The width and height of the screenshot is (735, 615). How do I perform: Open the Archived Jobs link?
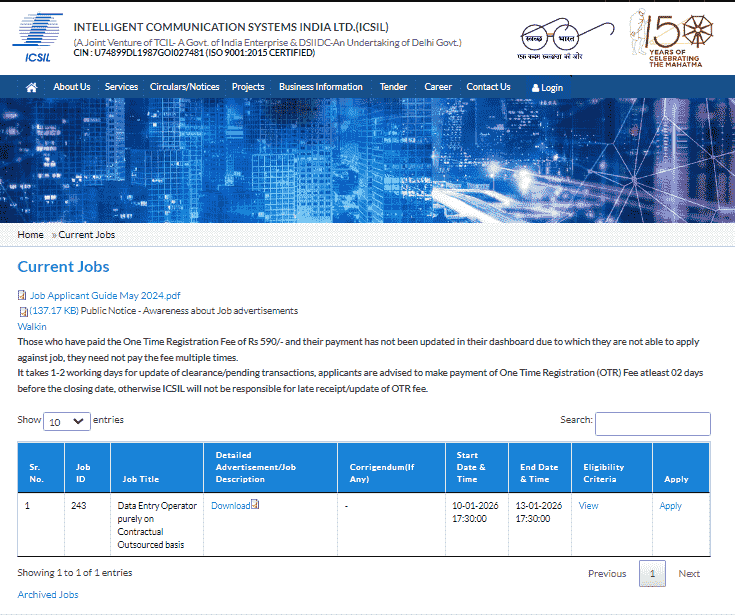pyautogui.click(x=48, y=595)
